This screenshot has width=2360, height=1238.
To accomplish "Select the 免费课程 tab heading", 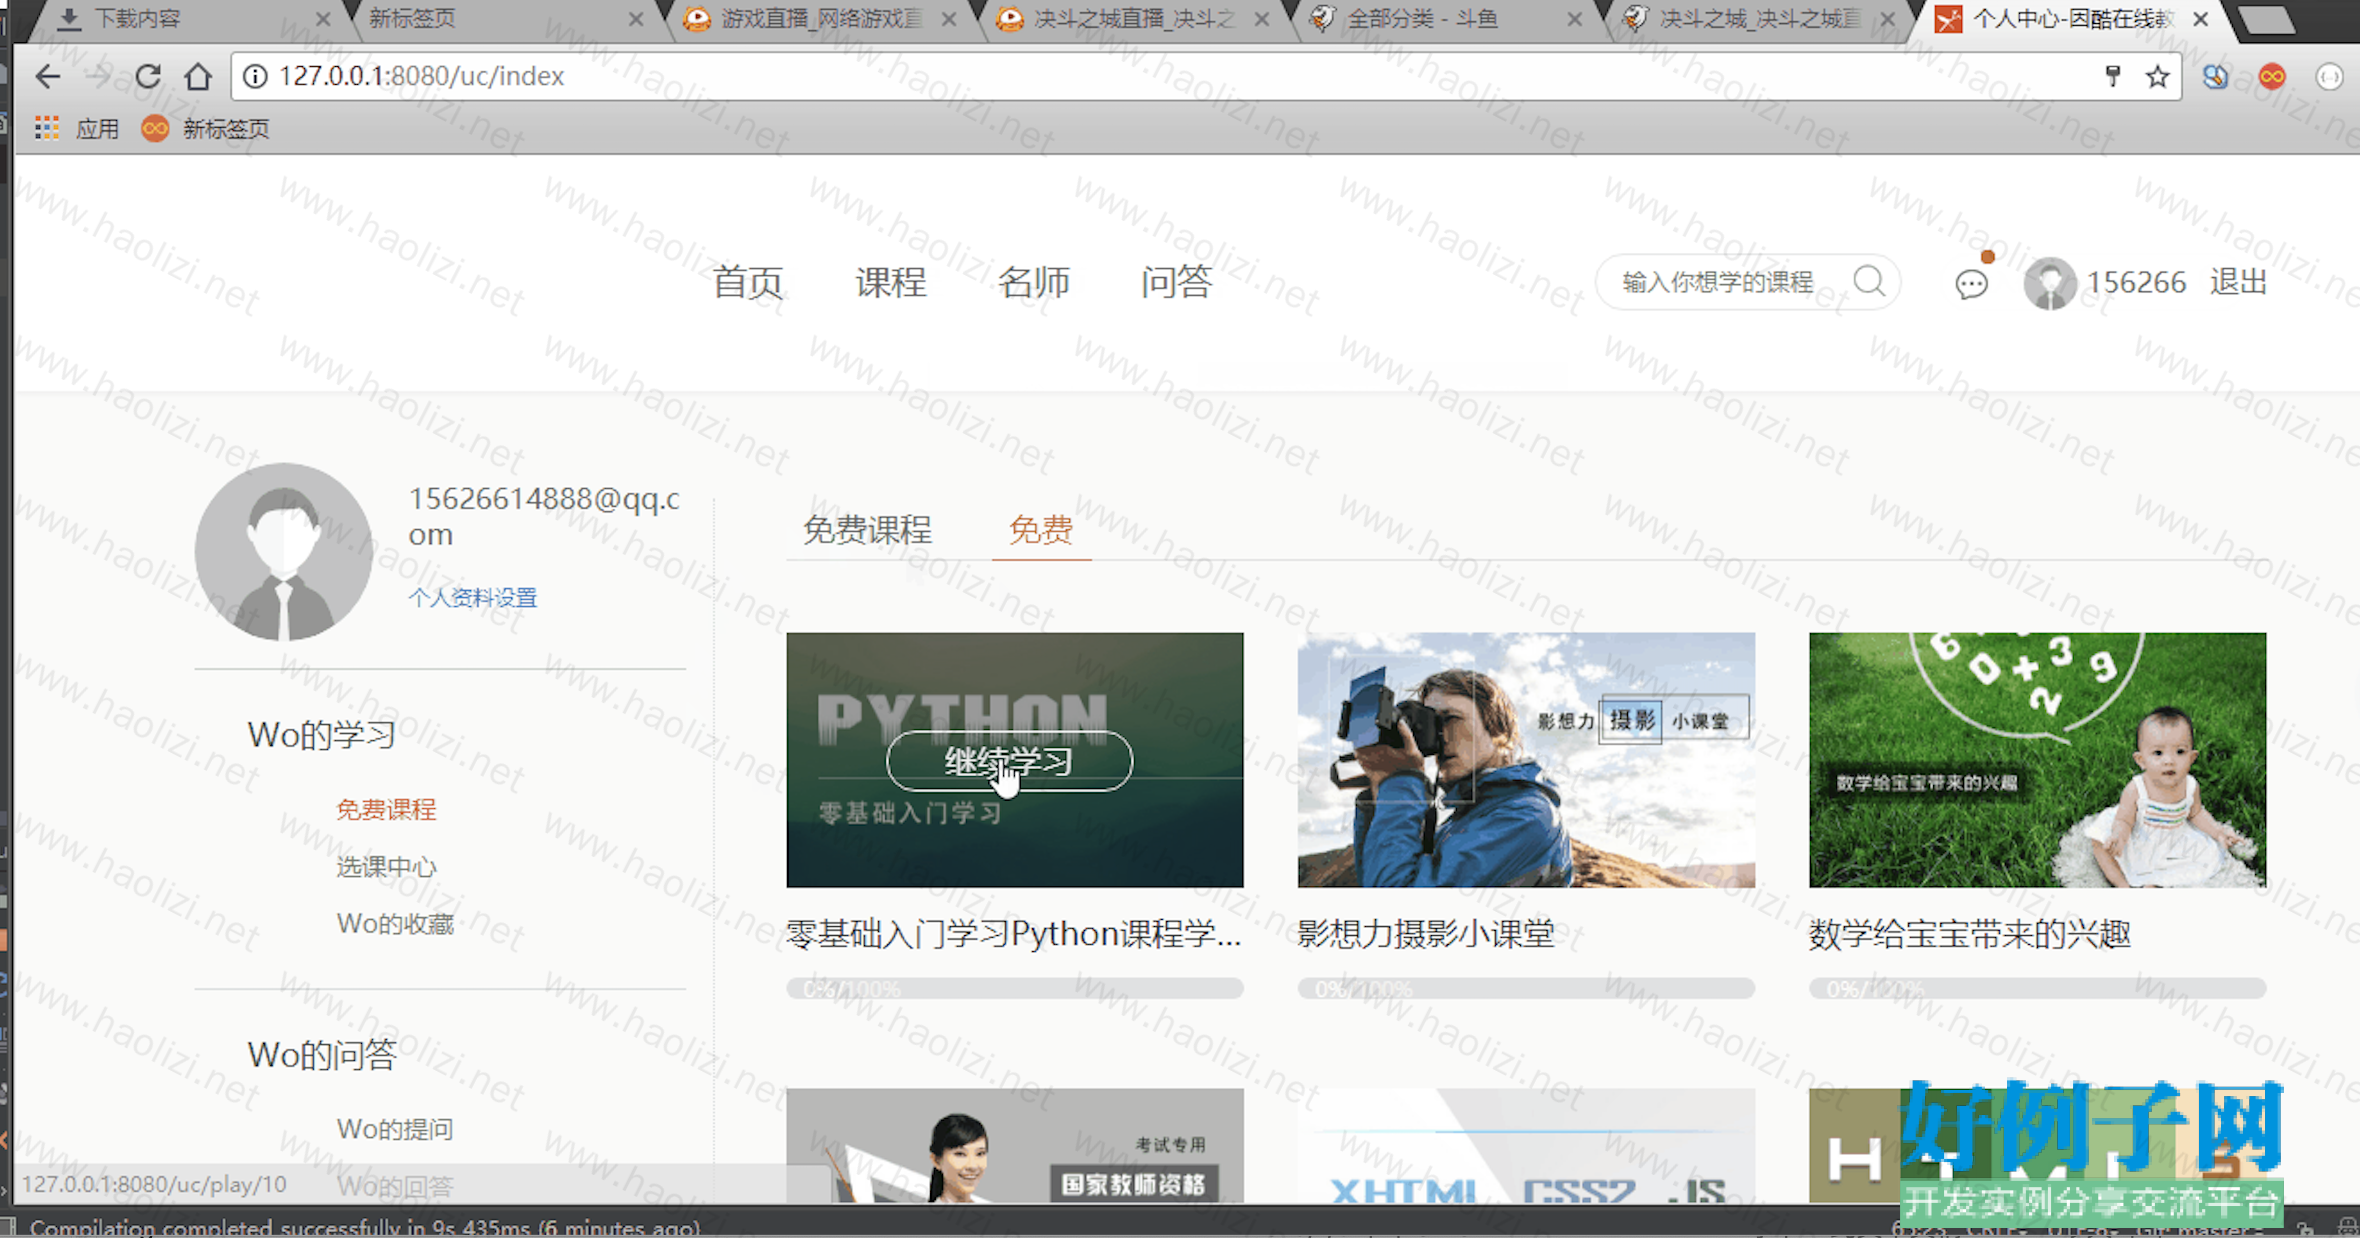I will tap(867, 529).
